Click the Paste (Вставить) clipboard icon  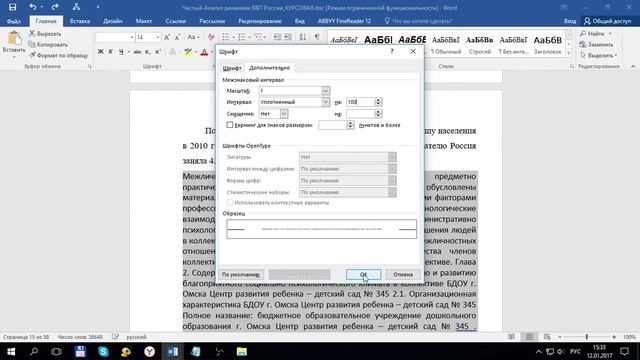point(14,38)
